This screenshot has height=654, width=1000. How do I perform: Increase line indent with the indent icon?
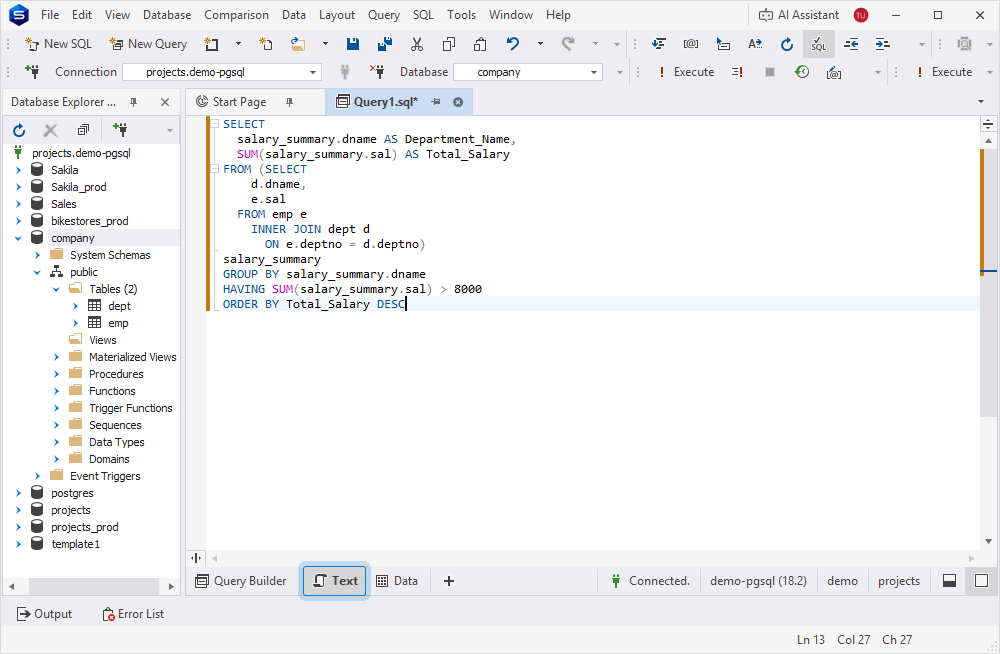pos(883,44)
